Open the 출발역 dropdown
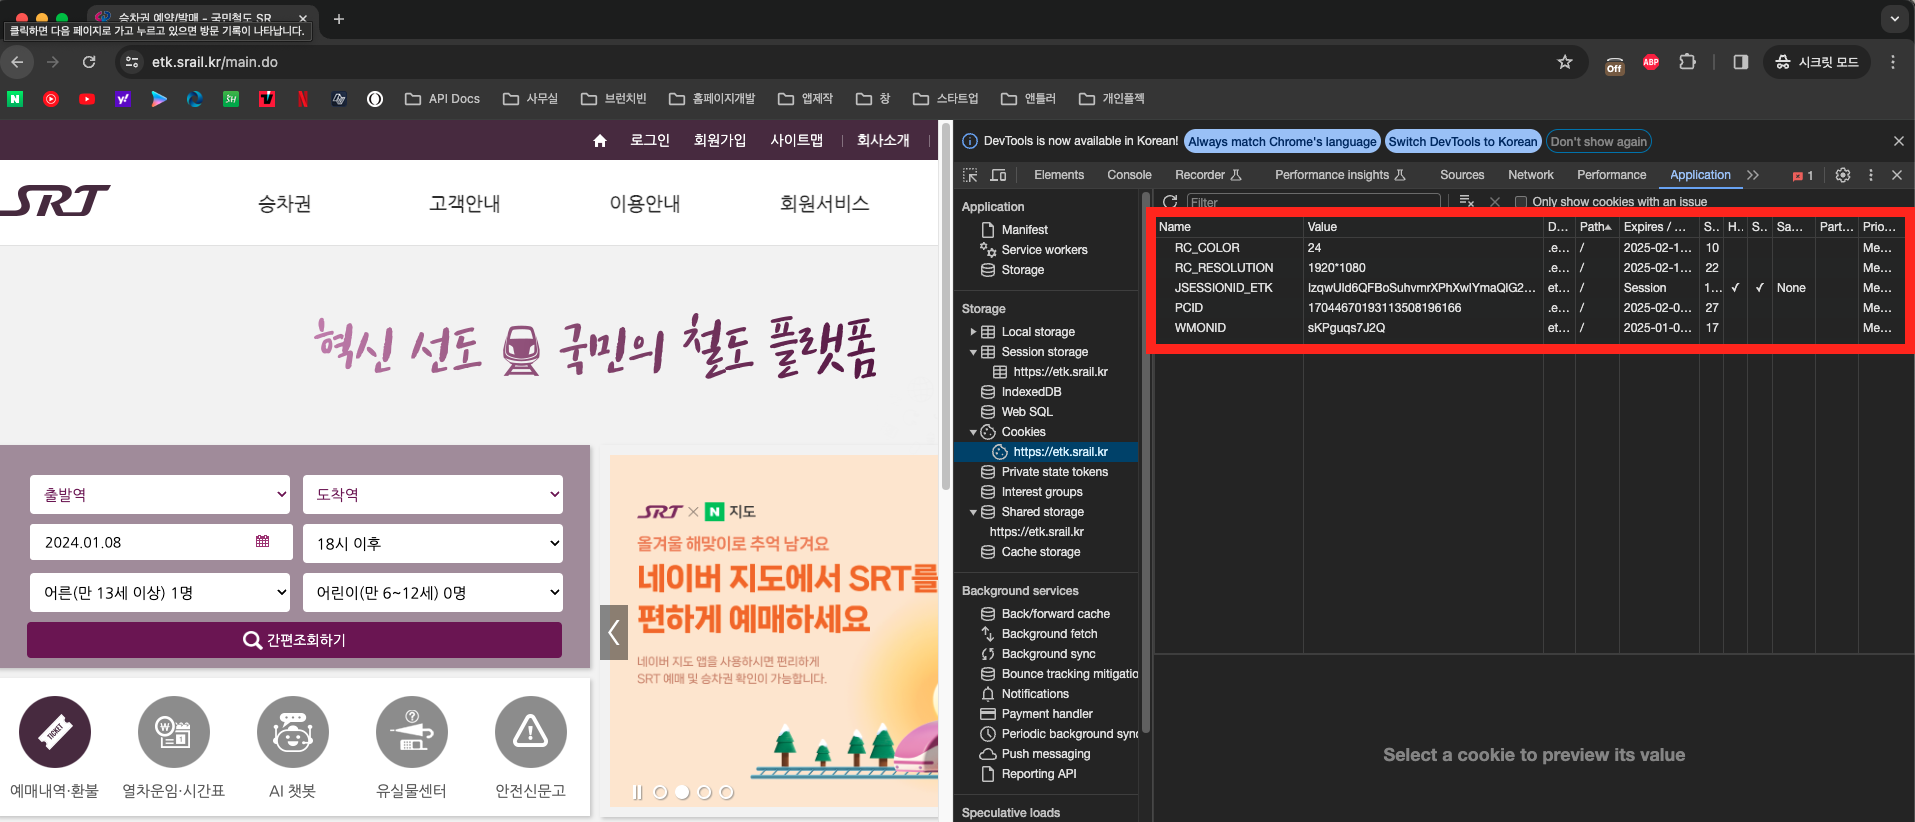The image size is (1915, 822). [x=160, y=494]
